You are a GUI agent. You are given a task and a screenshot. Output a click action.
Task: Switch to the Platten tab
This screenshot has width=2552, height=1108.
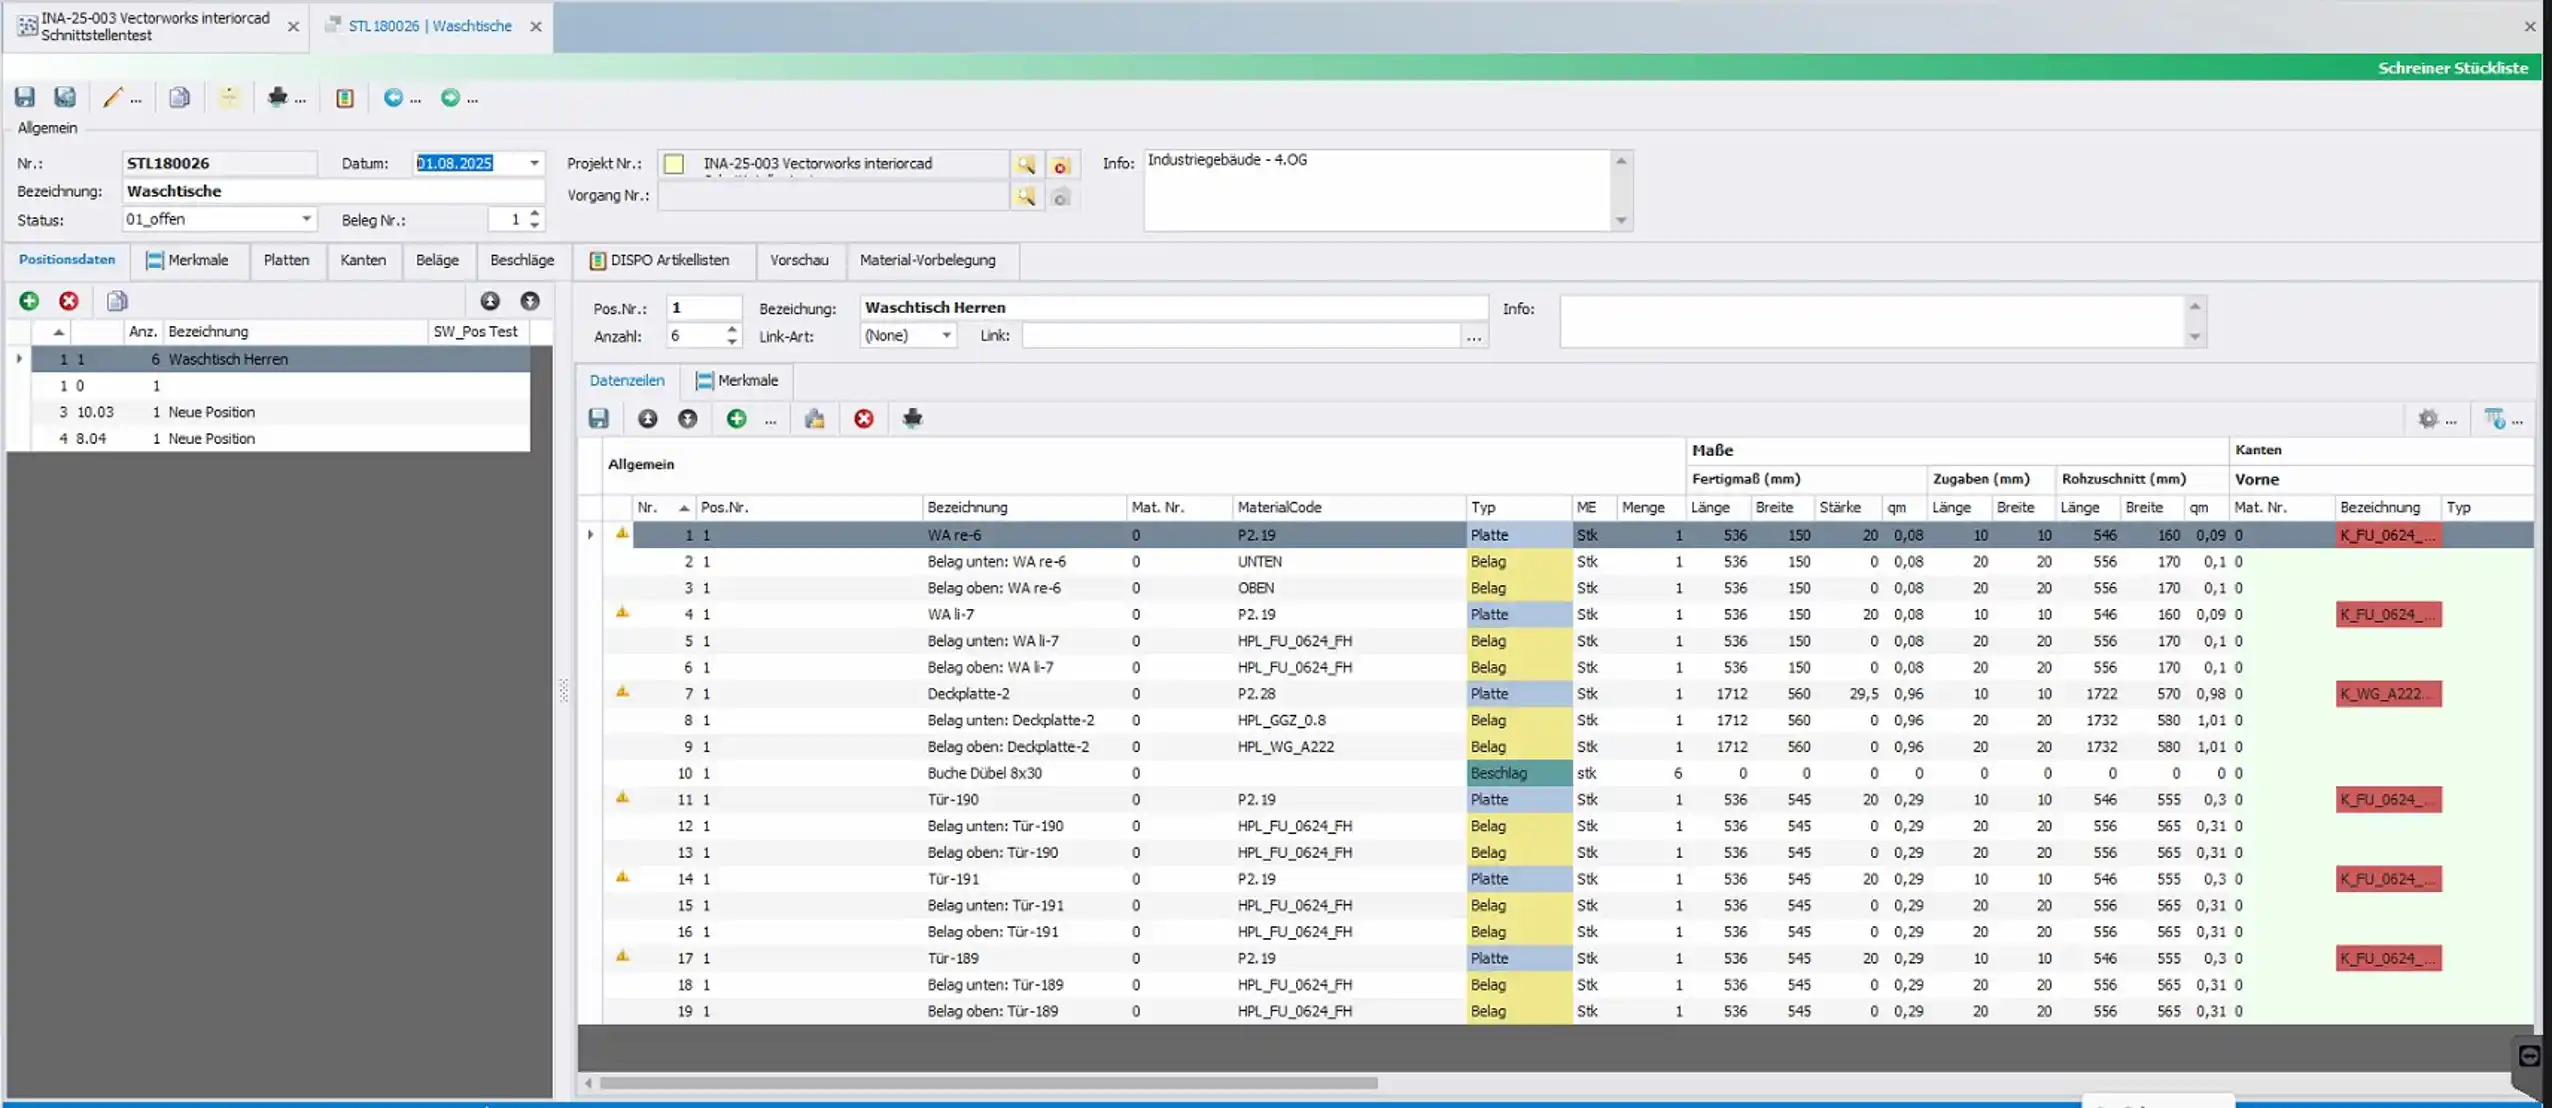coord(286,260)
